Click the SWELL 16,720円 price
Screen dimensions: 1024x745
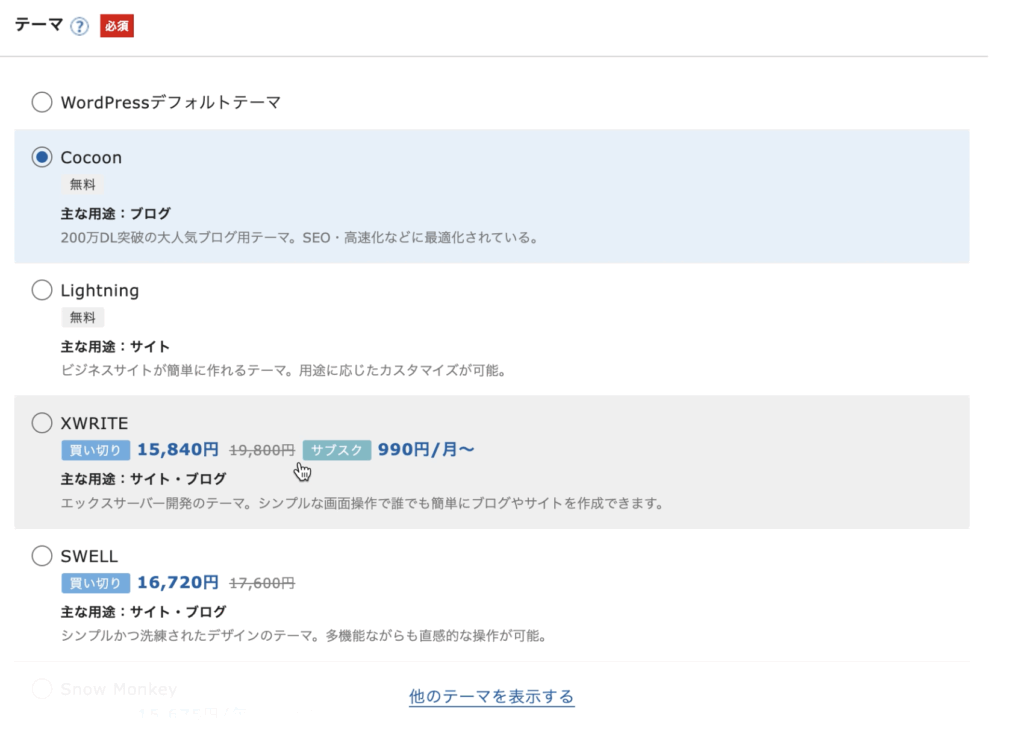pyautogui.click(x=177, y=583)
